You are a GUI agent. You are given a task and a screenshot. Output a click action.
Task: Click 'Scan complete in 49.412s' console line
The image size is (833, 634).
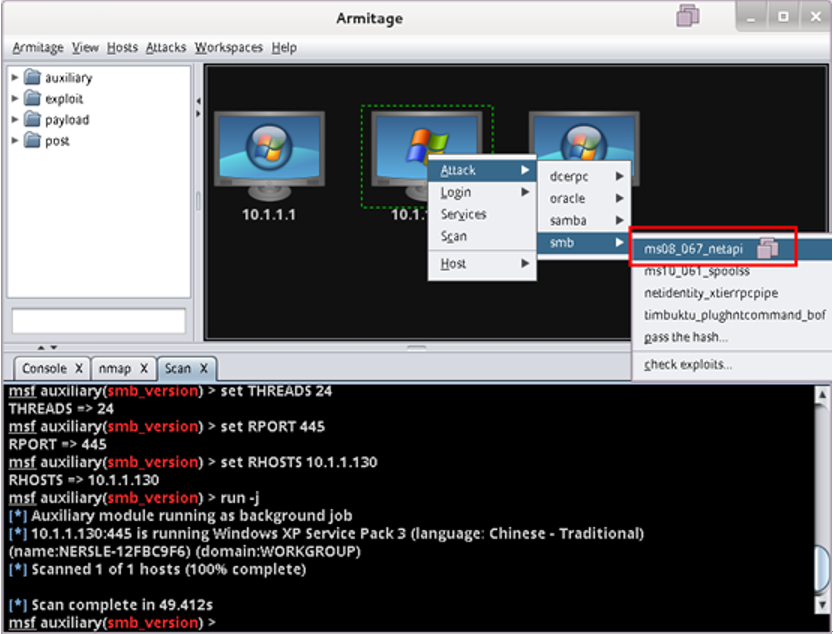pyautogui.click(x=122, y=605)
